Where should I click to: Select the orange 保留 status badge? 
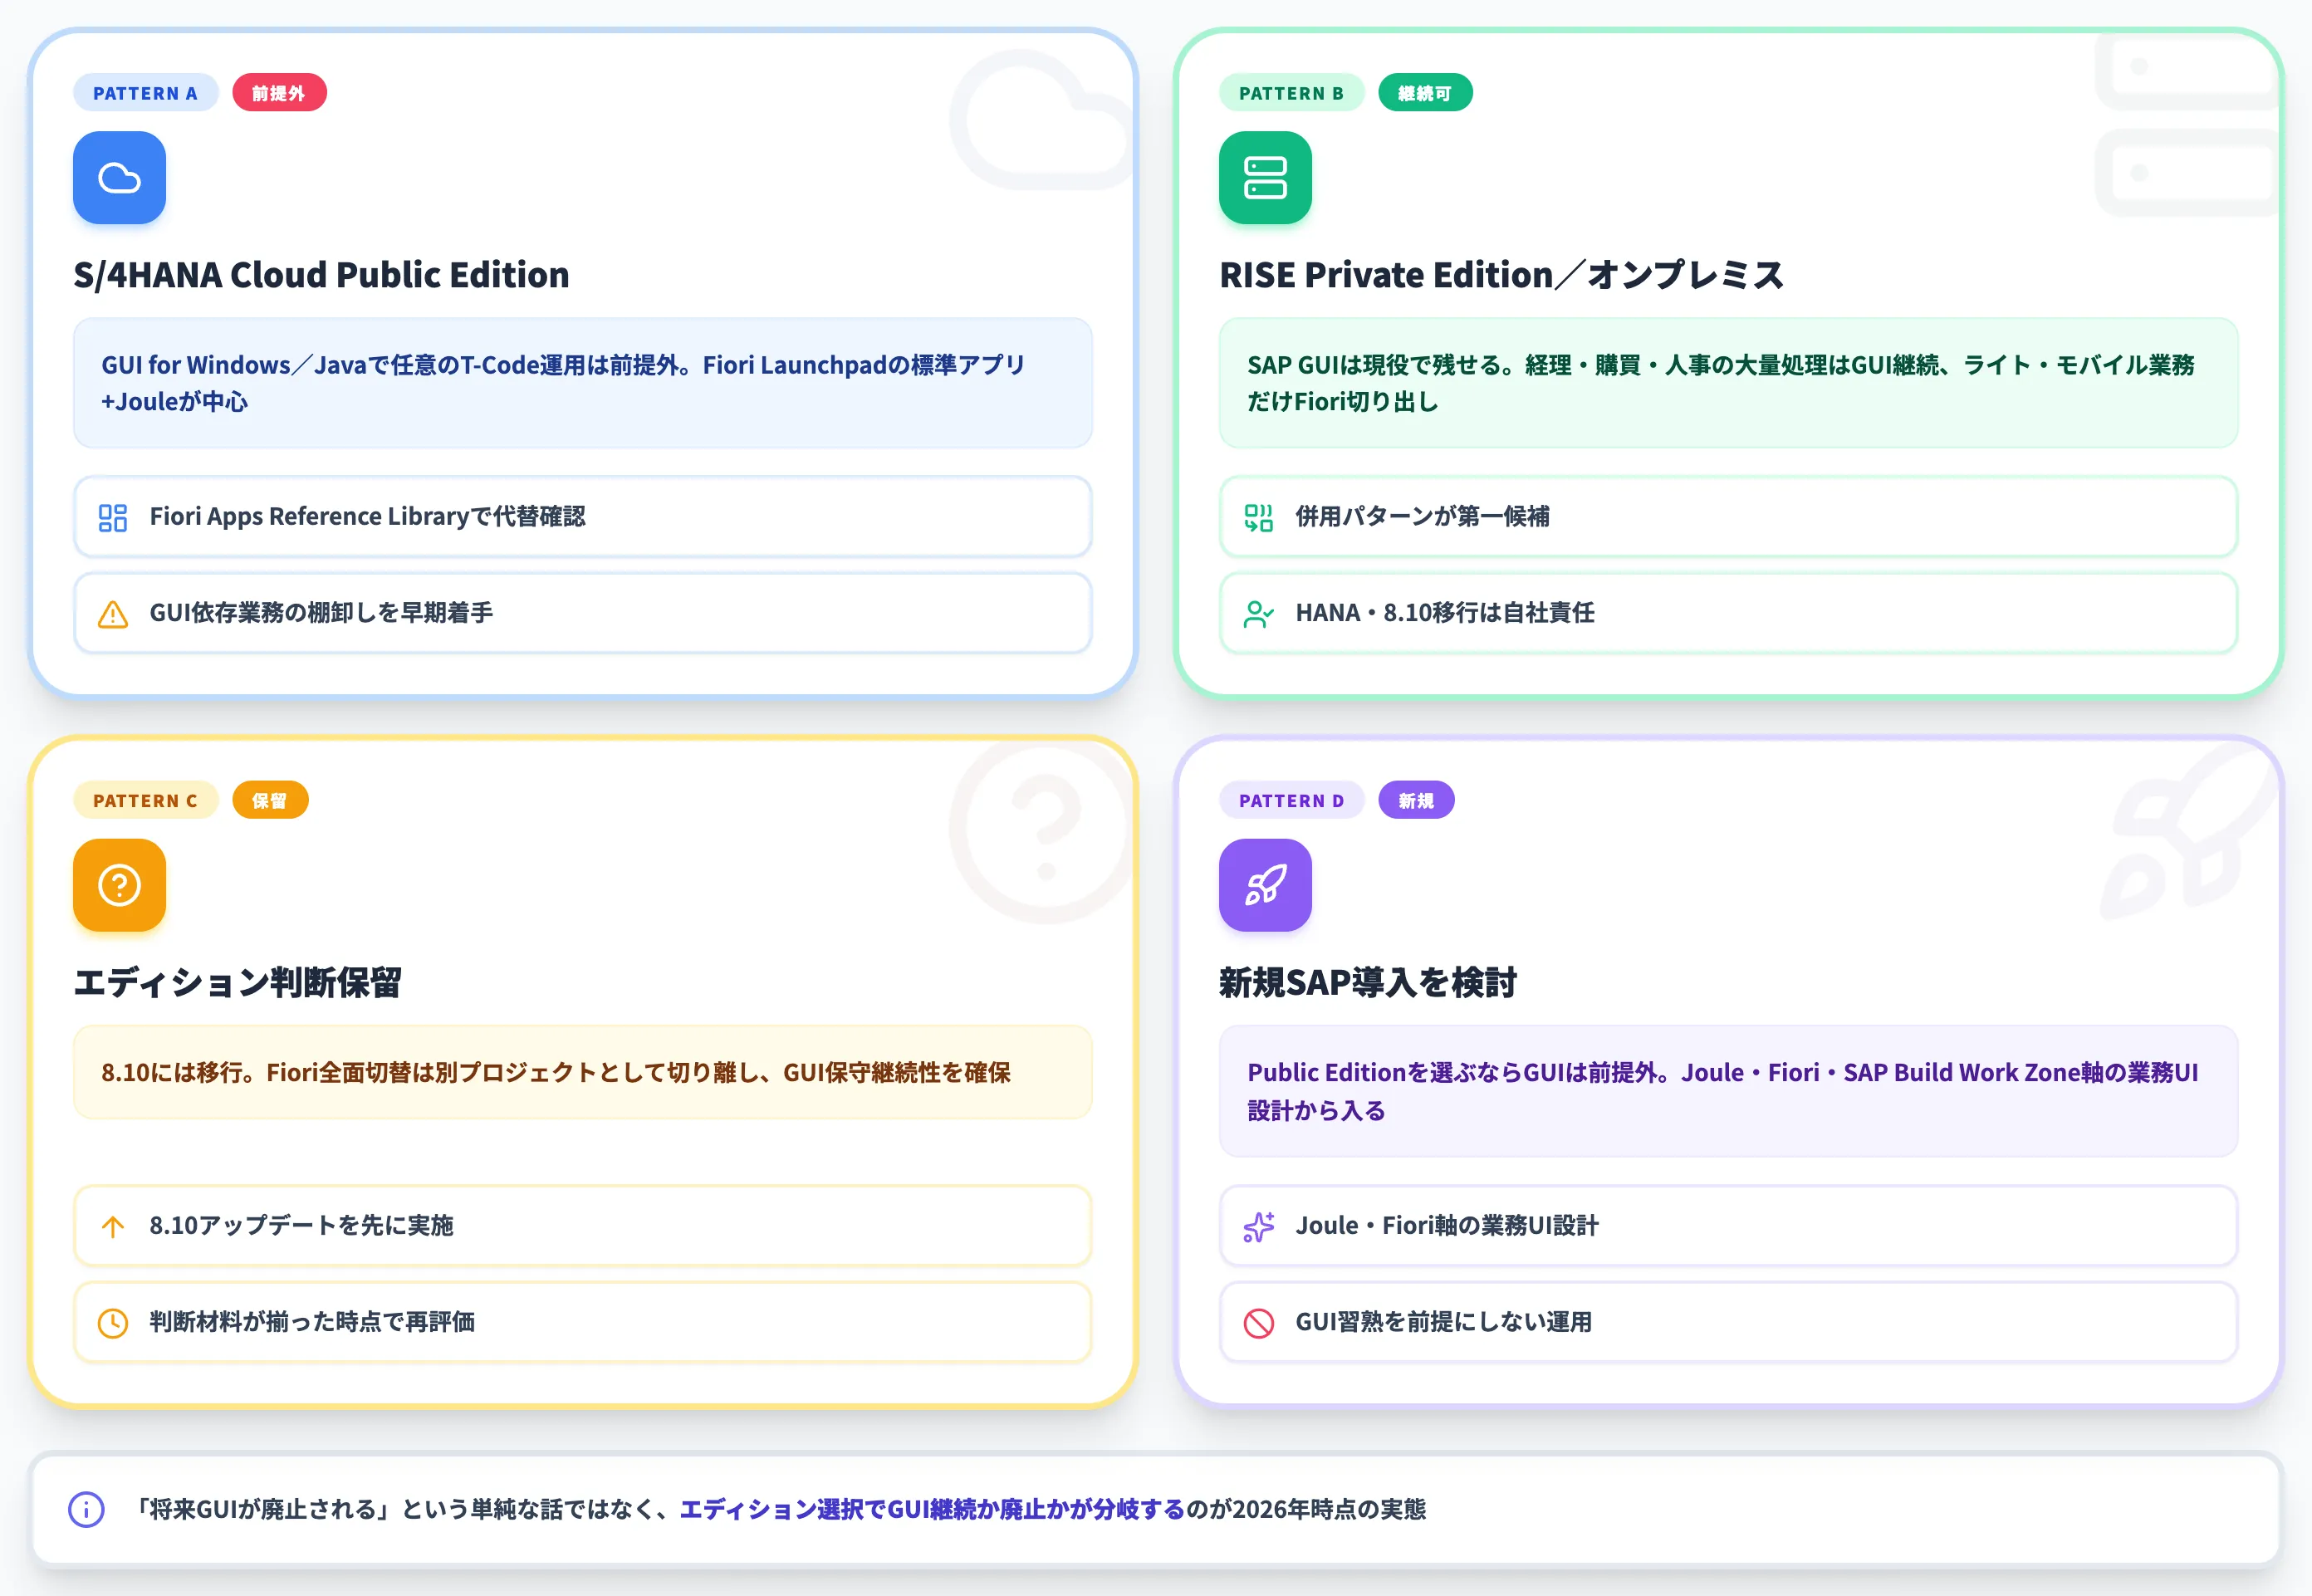pos(270,800)
